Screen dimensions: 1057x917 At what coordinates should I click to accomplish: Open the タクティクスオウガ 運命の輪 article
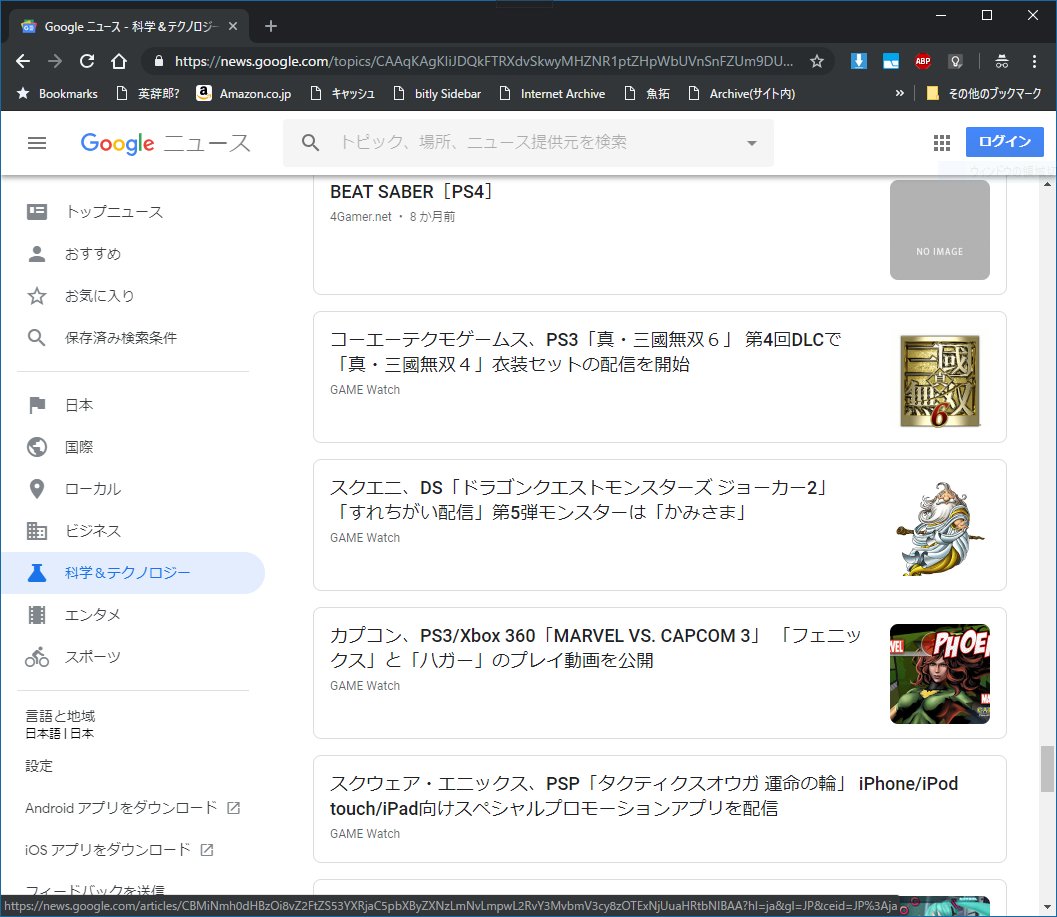click(x=644, y=796)
